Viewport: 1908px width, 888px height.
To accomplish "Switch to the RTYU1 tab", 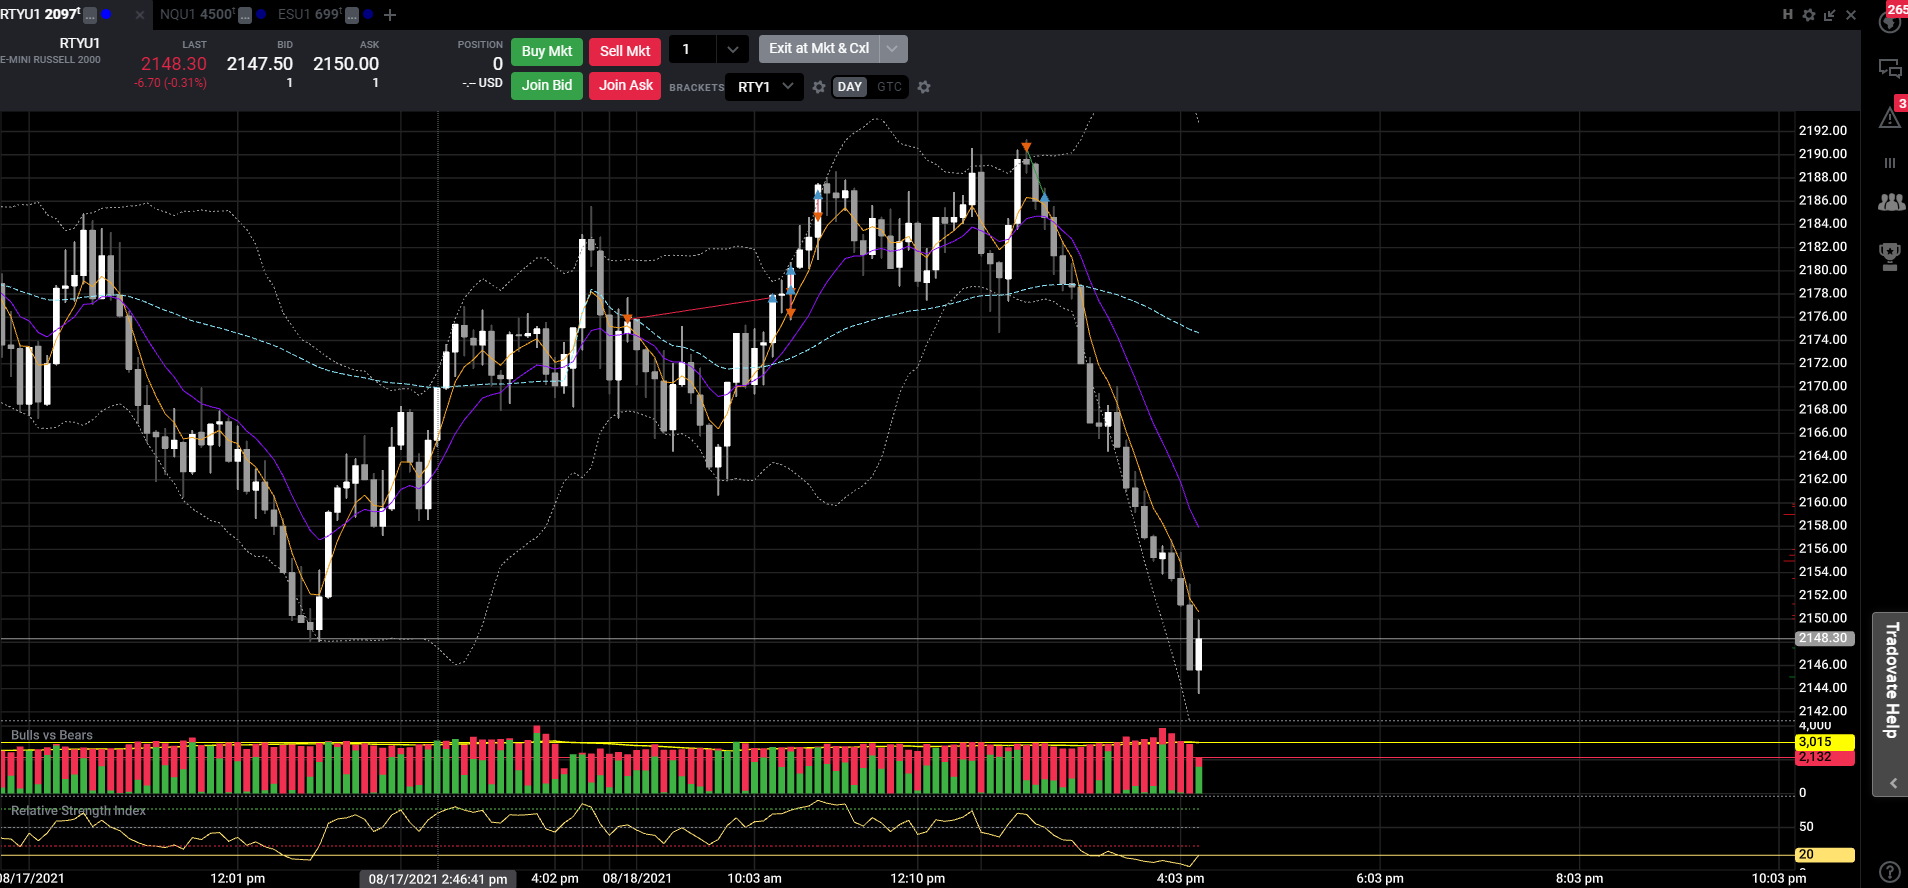I will 40,14.
